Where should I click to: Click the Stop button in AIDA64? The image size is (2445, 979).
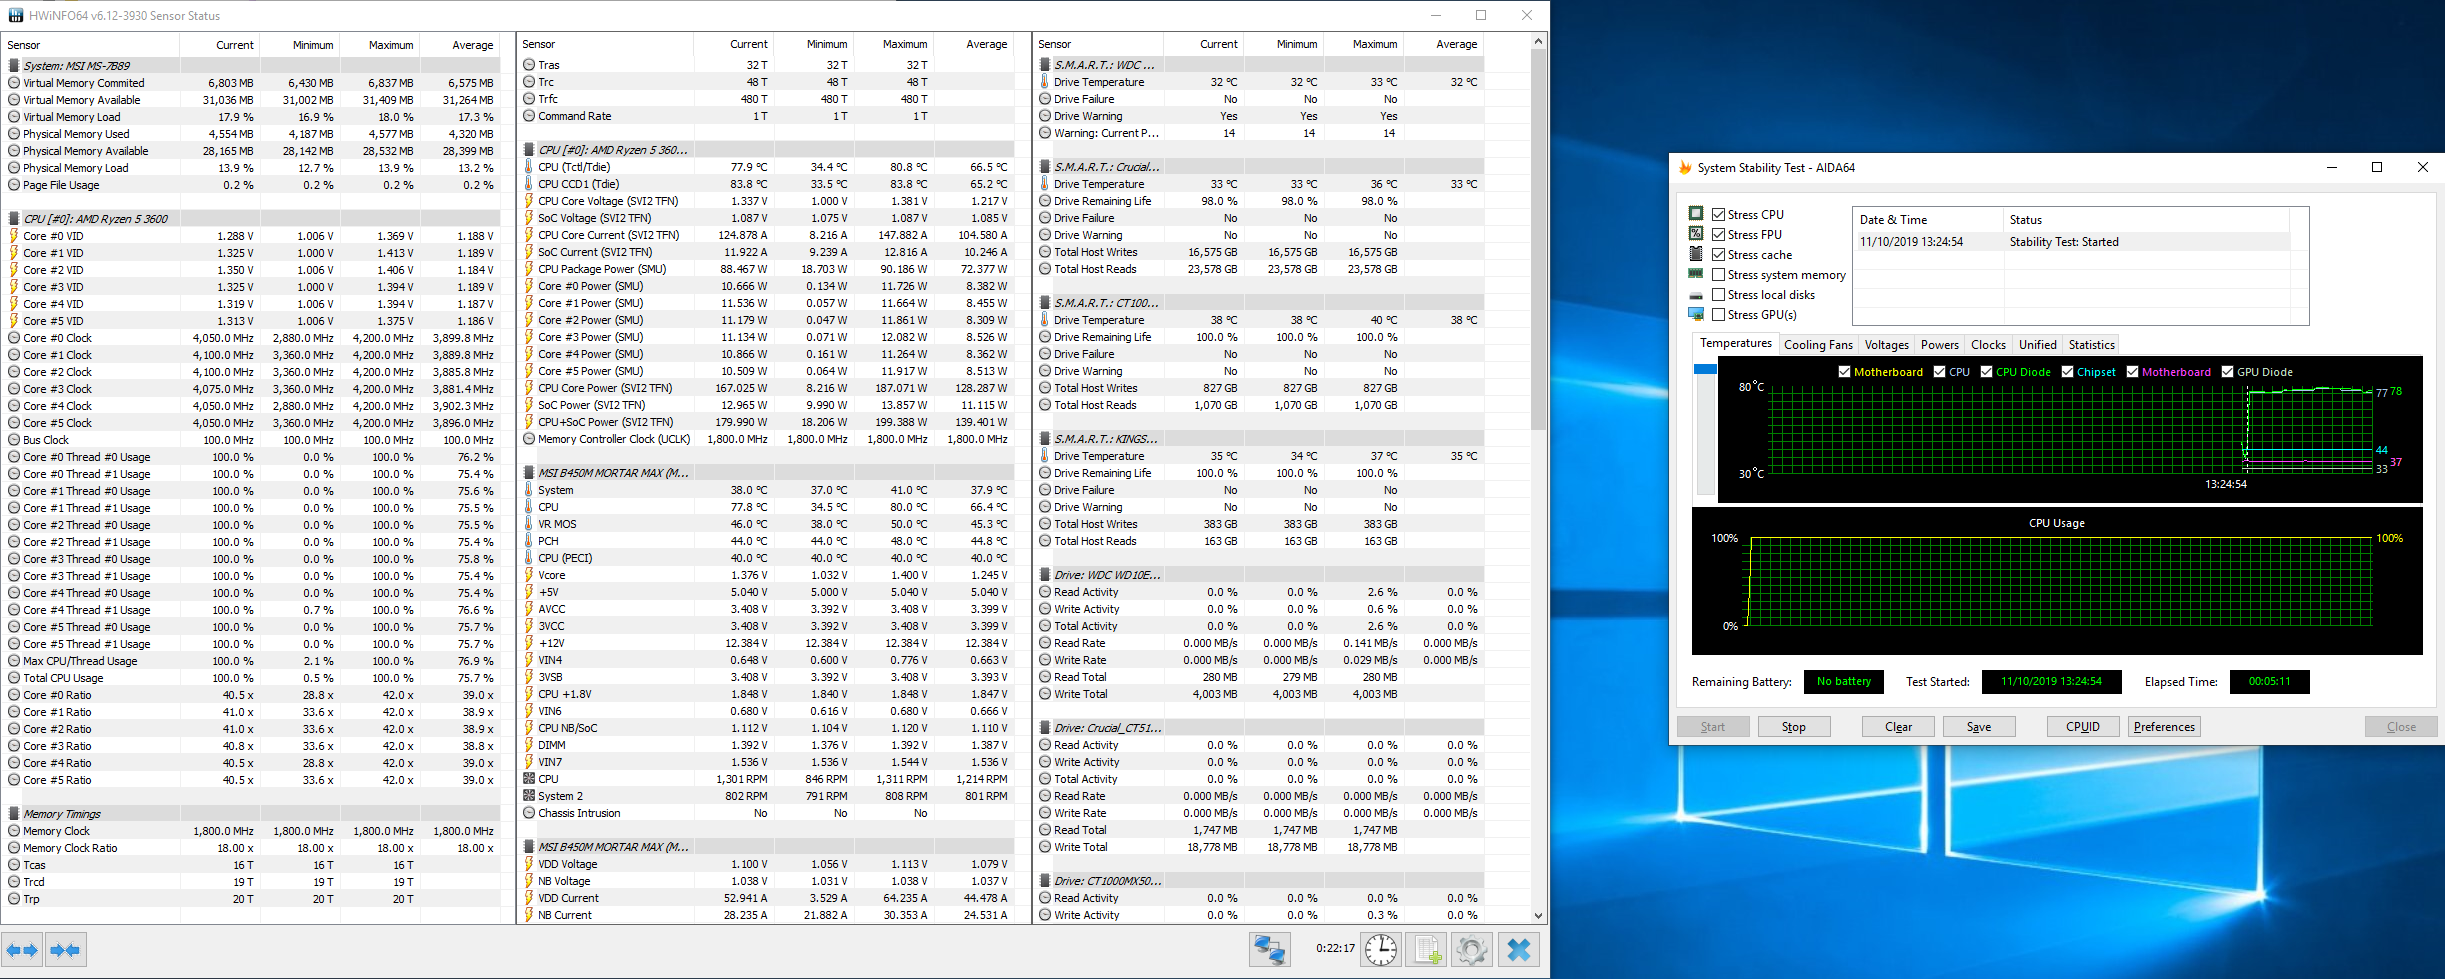click(x=1794, y=727)
